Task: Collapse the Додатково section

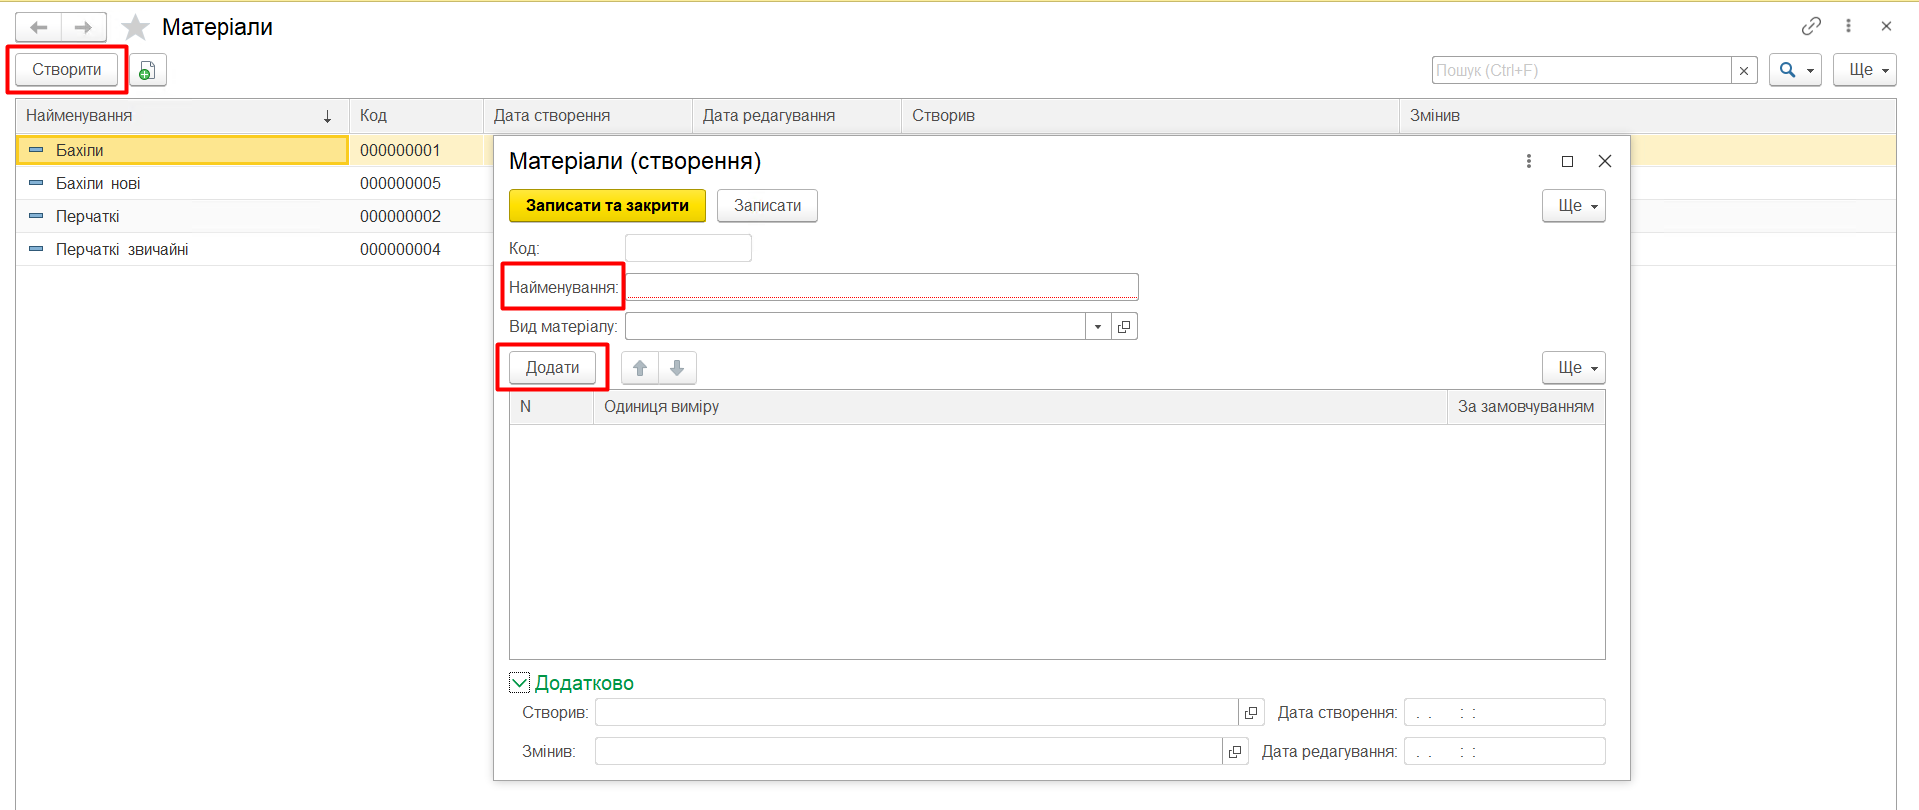Action: pyautogui.click(x=519, y=683)
